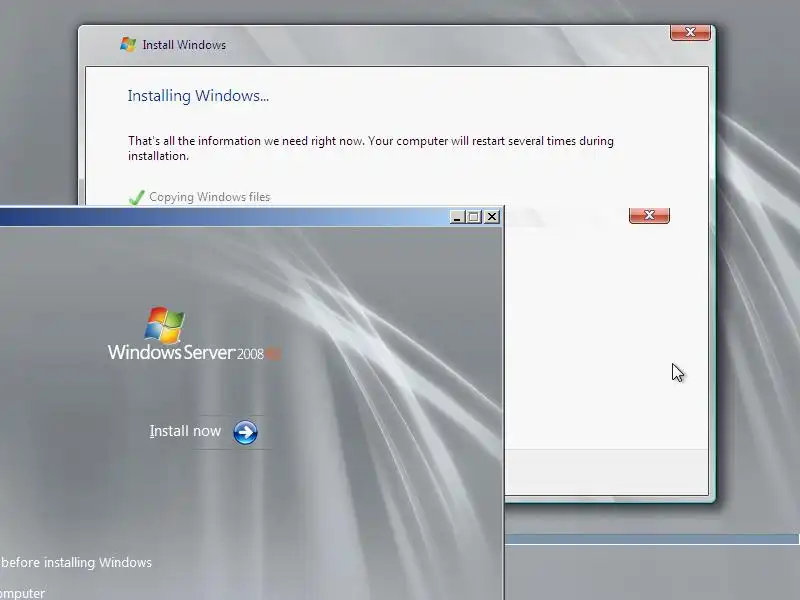Minimize the front blue-titled window
Image resolution: width=800 pixels, height=600 pixels.
click(x=457, y=217)
